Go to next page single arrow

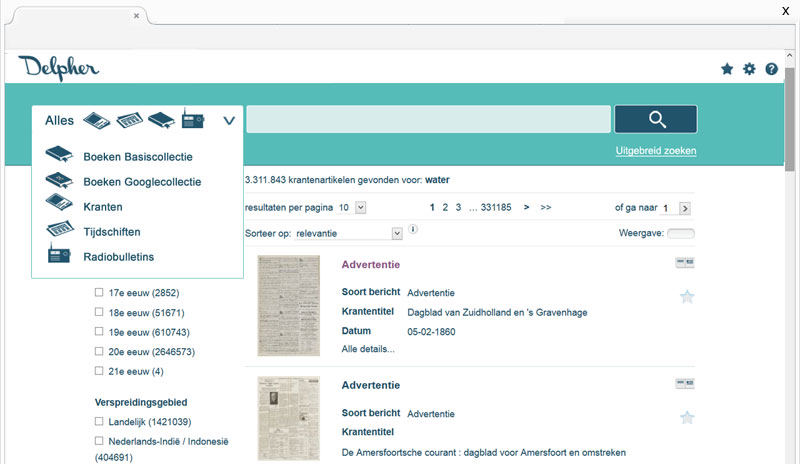[527, 207]
